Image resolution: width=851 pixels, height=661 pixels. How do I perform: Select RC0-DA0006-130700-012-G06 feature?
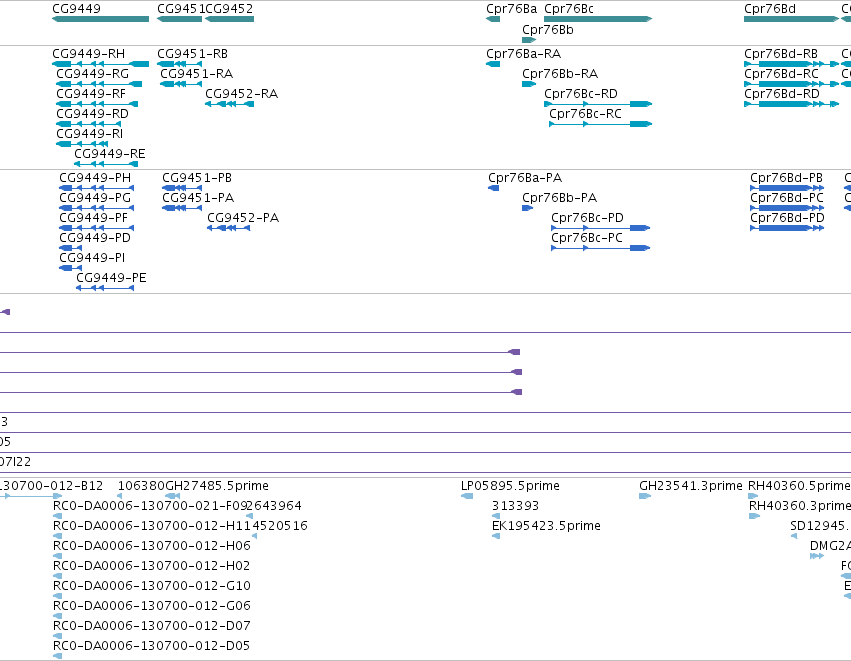tap(151, 606)
